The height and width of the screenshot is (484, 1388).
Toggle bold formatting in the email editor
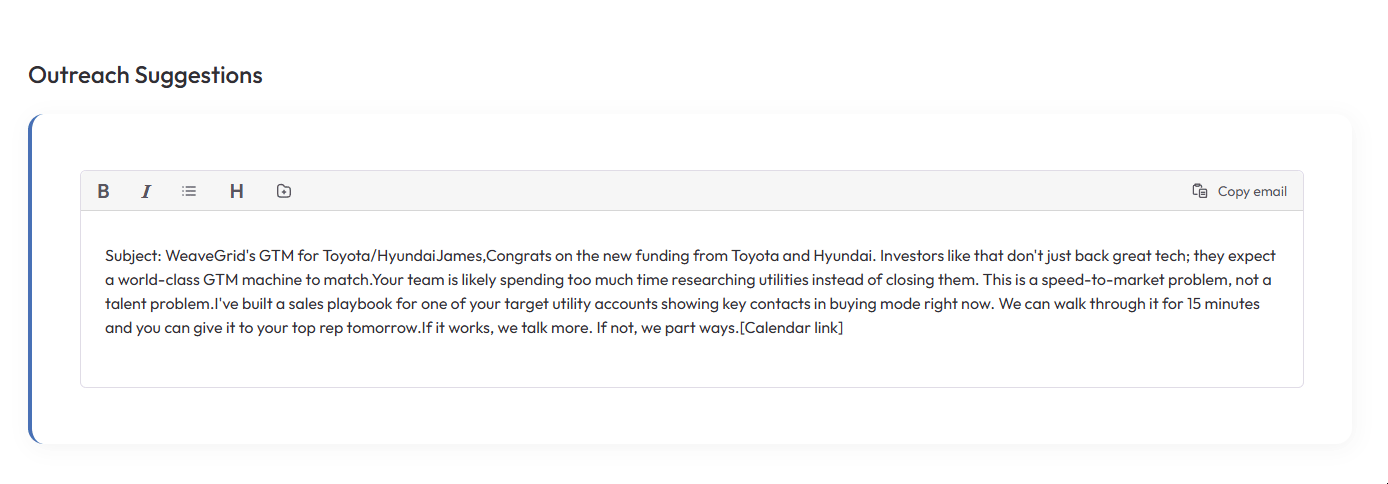pyautogui.click(x=103, y=191)
